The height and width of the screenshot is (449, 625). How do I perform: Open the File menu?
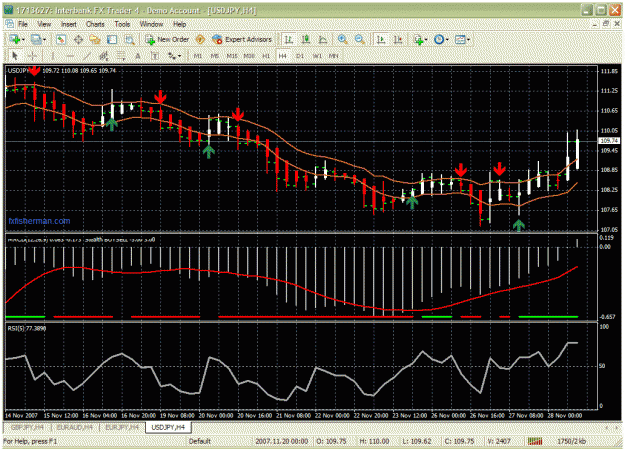click(23, 24)
